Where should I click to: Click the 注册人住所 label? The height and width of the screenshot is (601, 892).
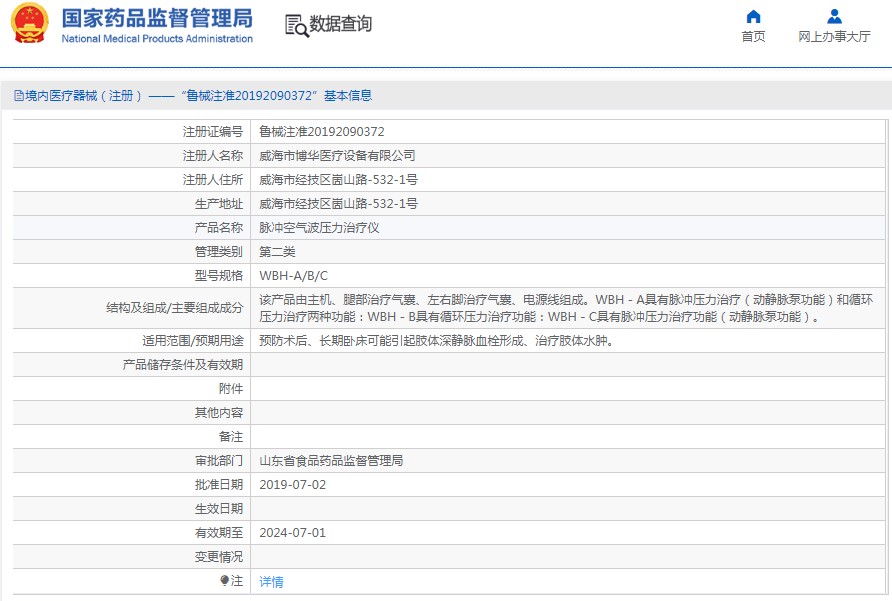click(213, 179)
